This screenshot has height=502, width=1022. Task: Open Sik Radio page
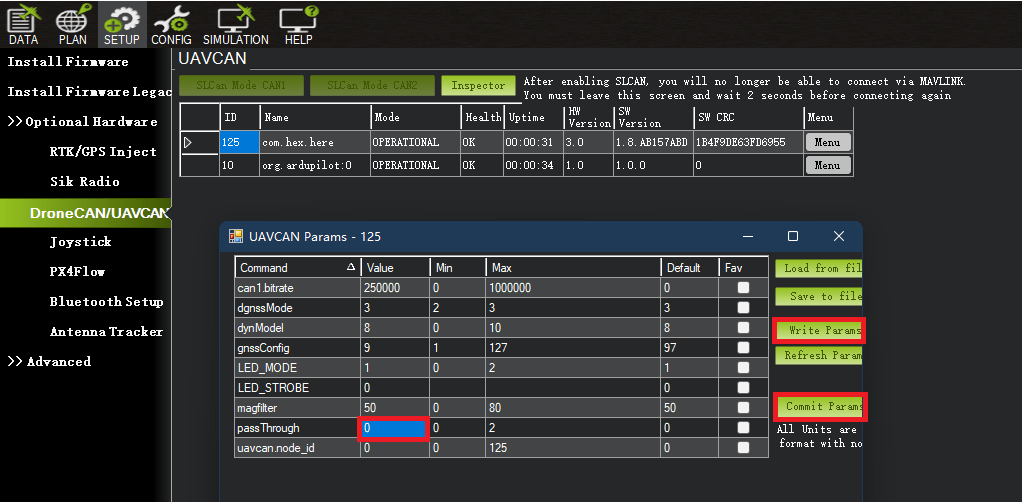click(x=85, y=182)
